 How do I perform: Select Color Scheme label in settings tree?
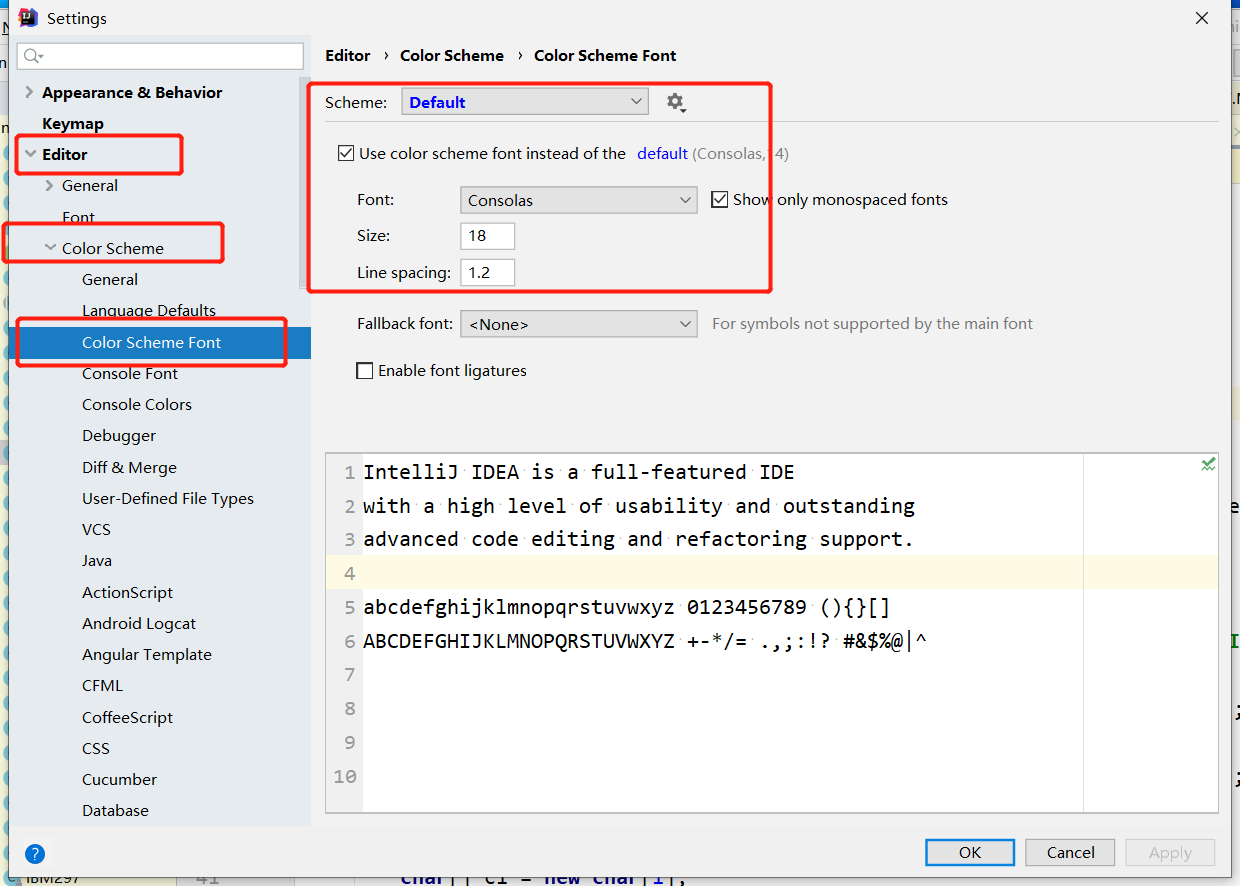113,248
